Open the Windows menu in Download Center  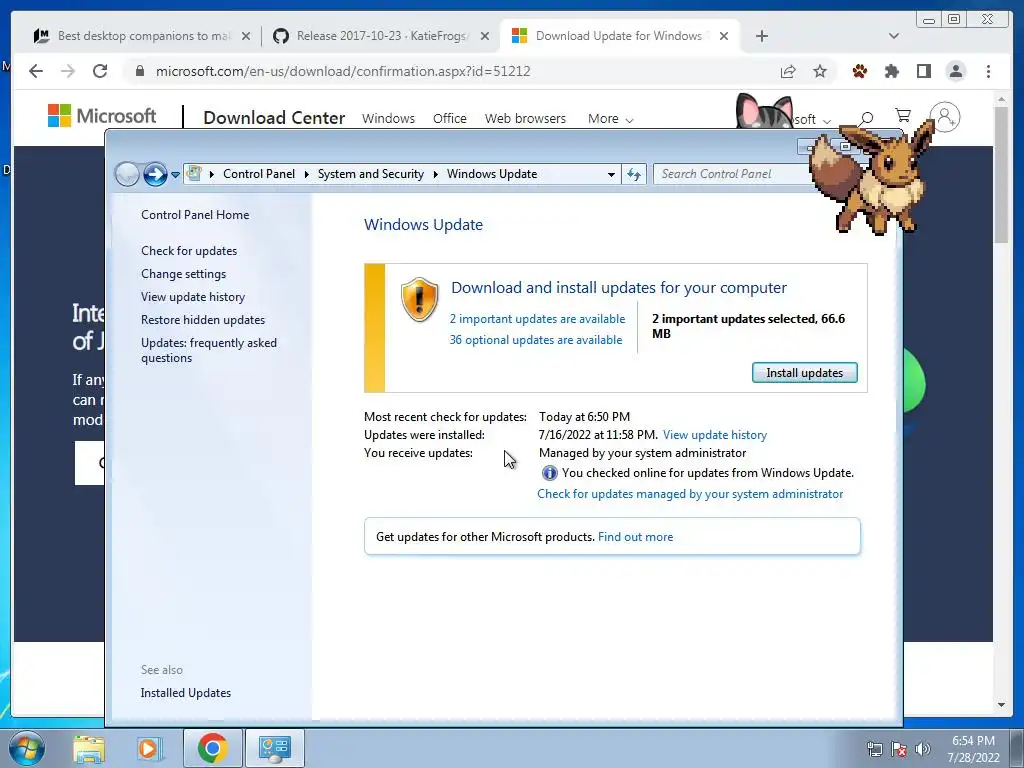pos(389,119)
